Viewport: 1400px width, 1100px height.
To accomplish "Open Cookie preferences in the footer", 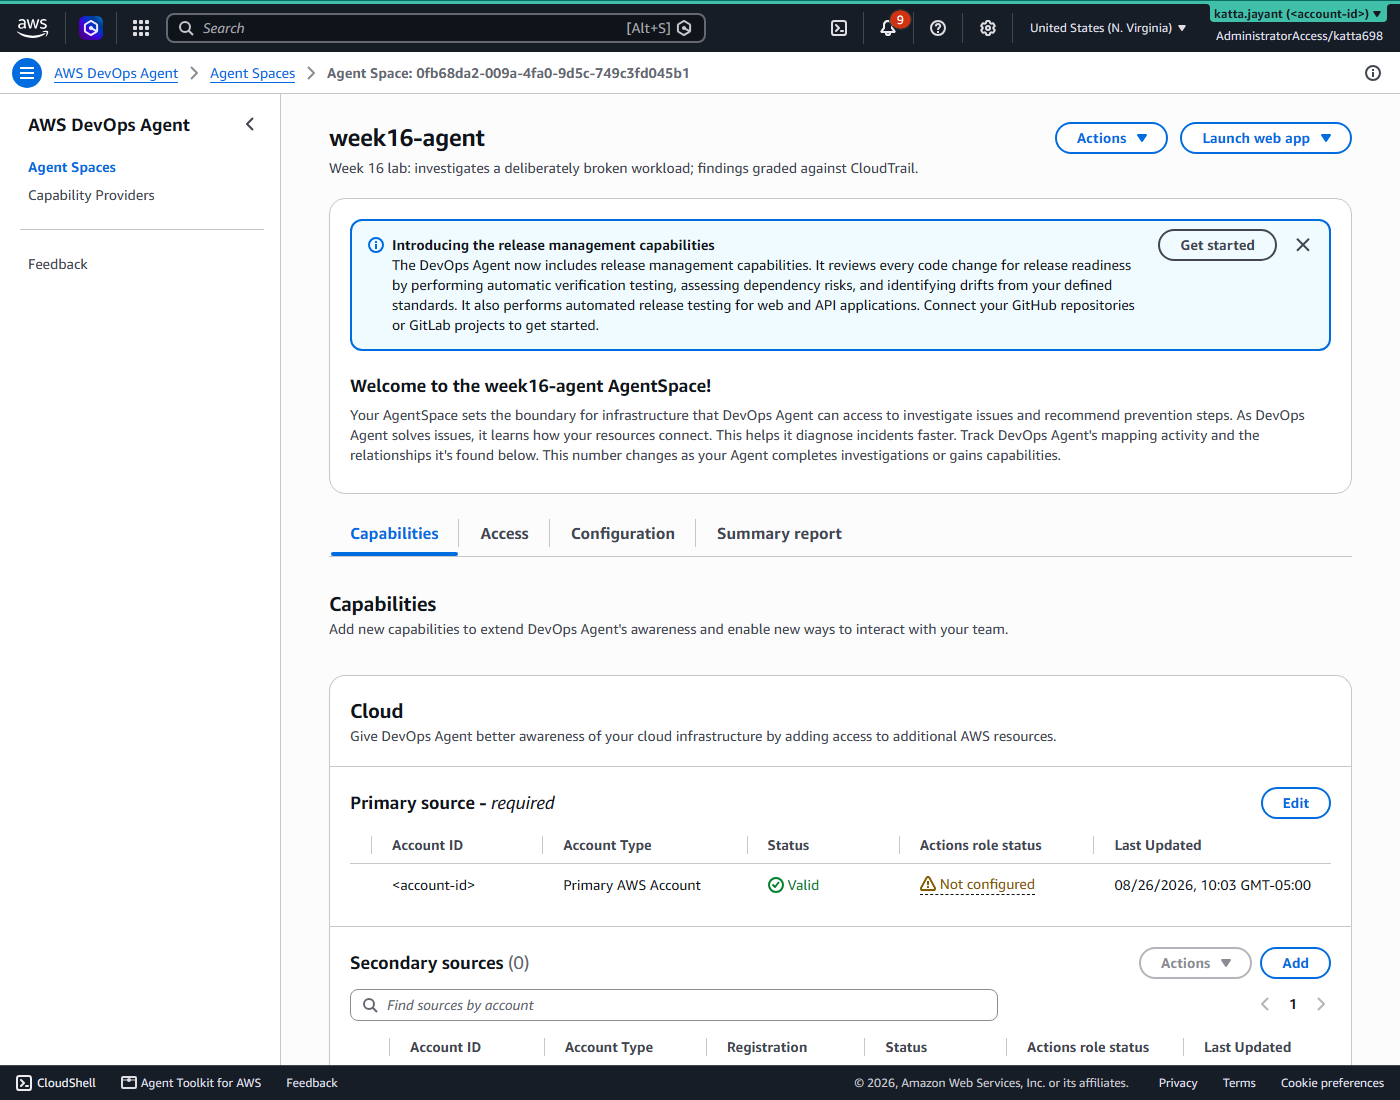I will tap(1332, 1083).
